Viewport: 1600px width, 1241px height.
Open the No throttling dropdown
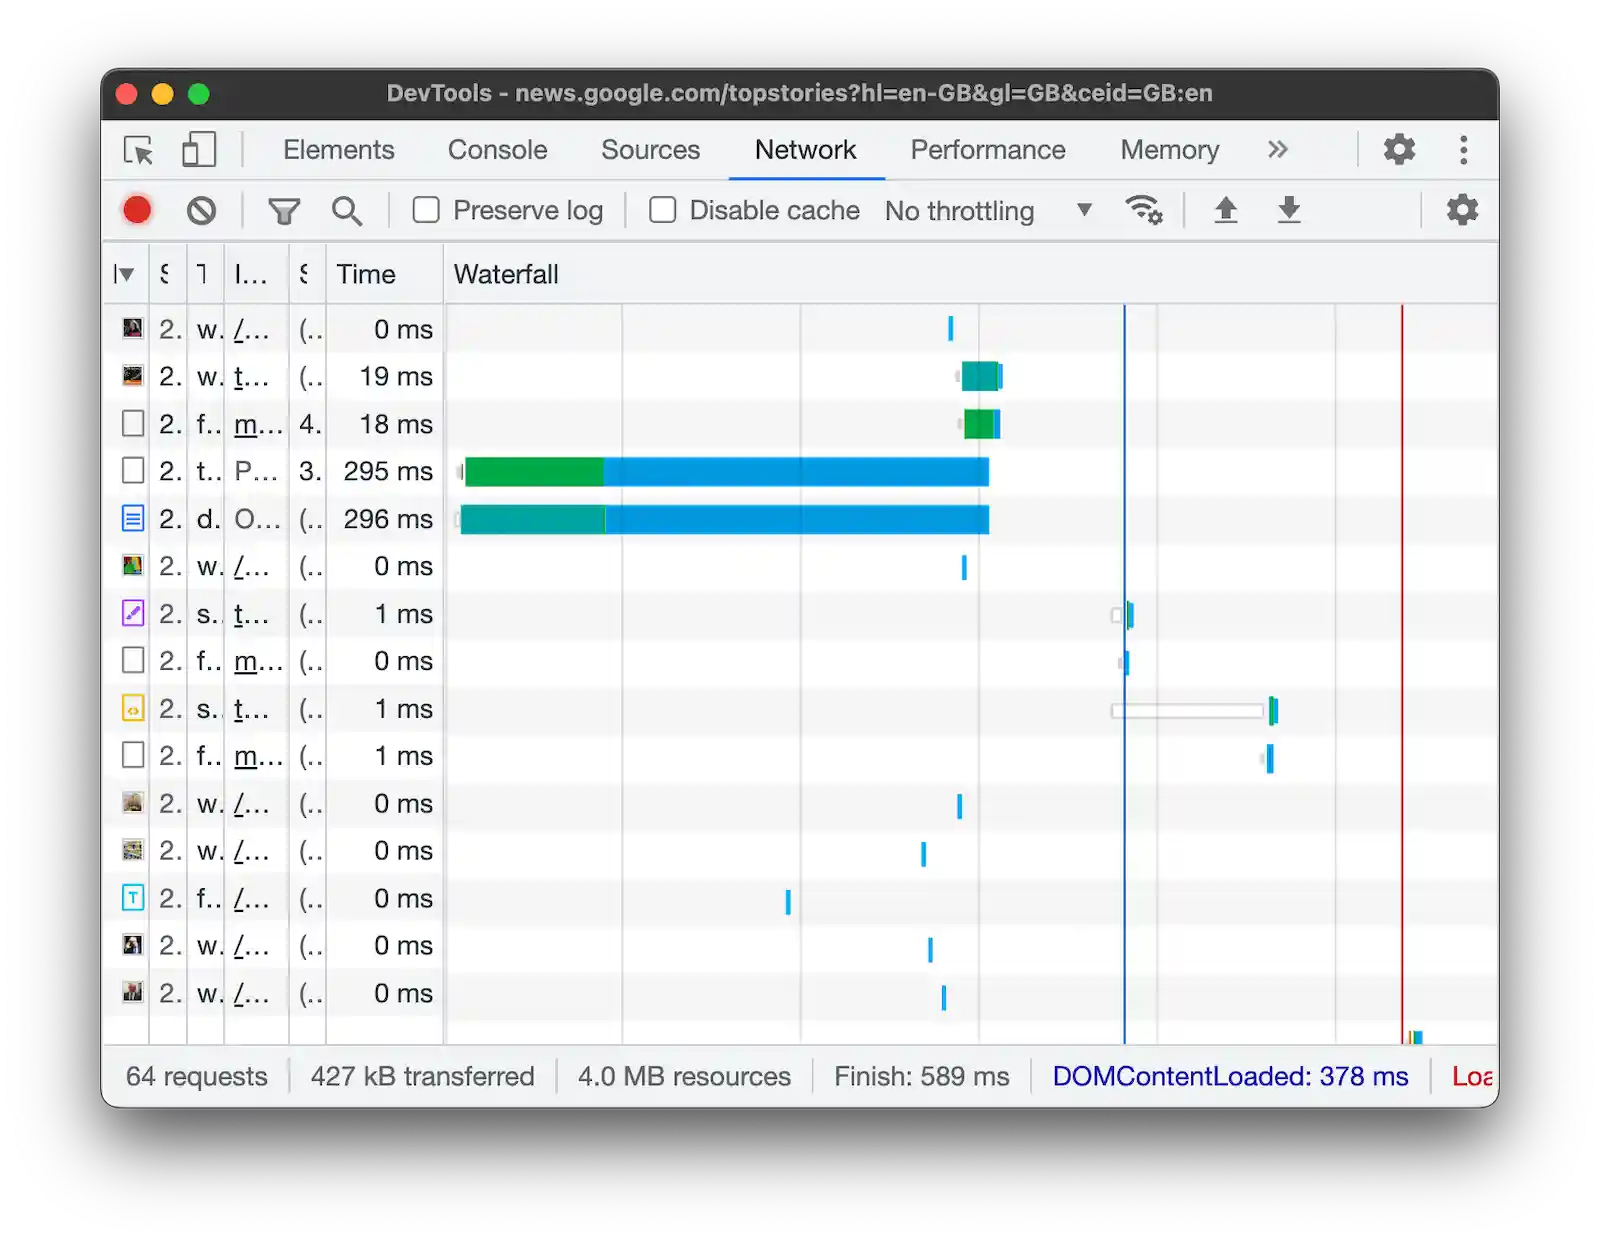(985, 211)
